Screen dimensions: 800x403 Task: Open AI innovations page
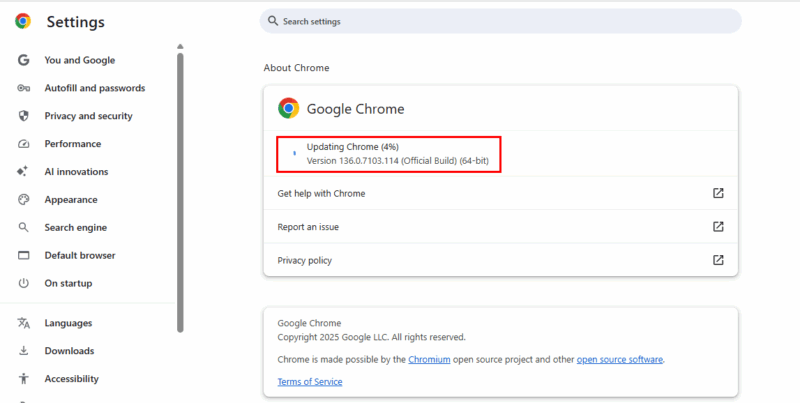pyautogui.click(x=76, y=171)
